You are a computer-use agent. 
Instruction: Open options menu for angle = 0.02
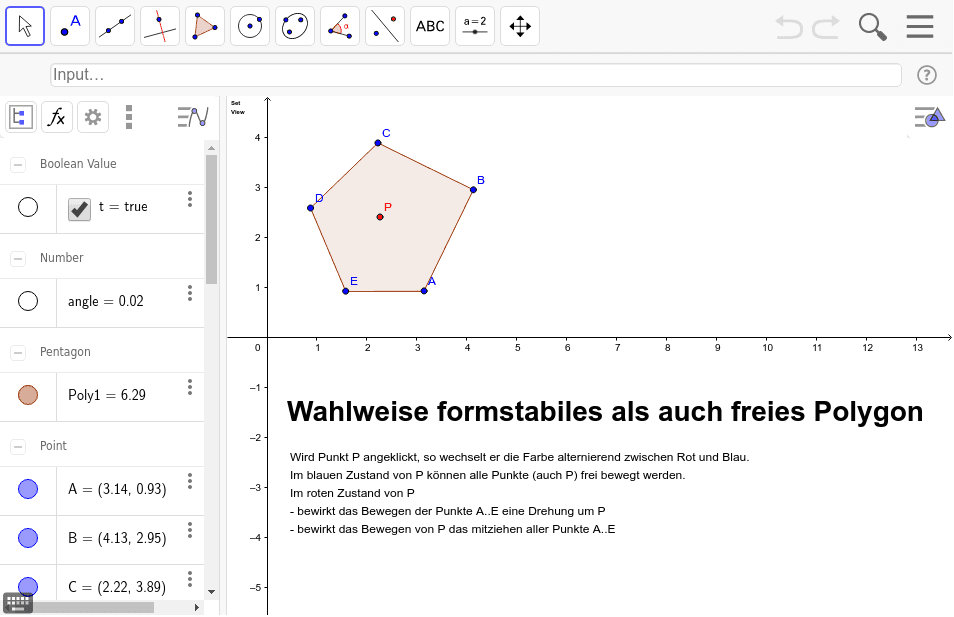(x=190, y=293)
